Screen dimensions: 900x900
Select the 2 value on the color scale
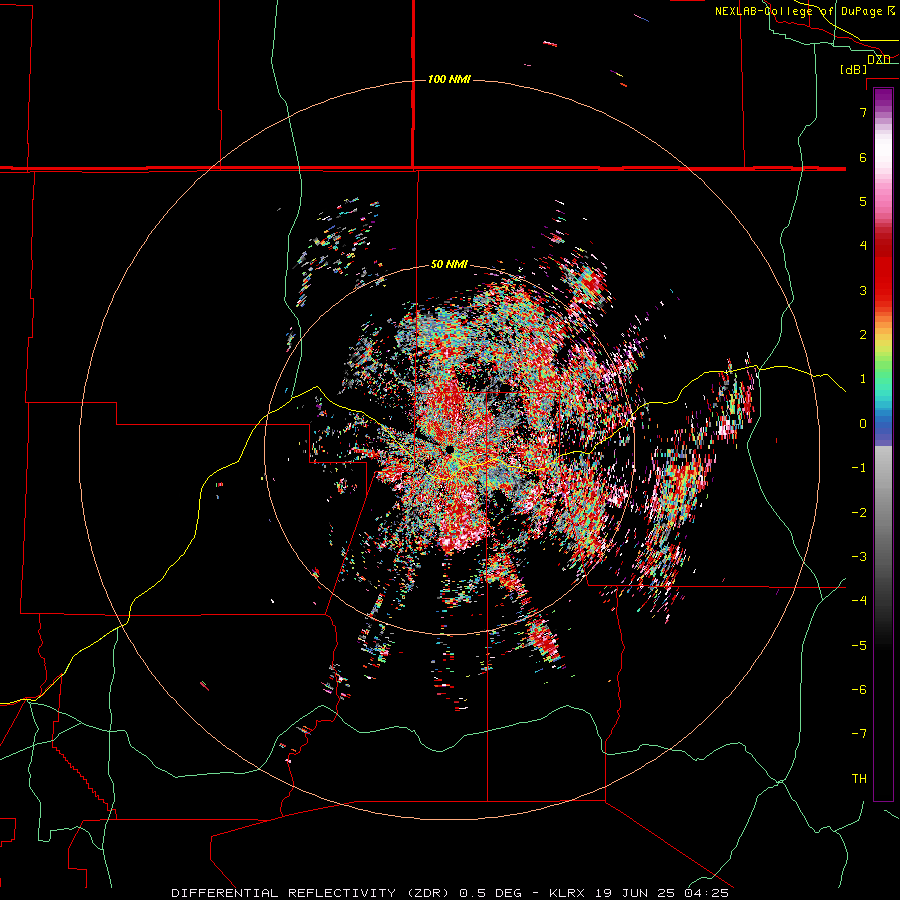pos(863,335)
